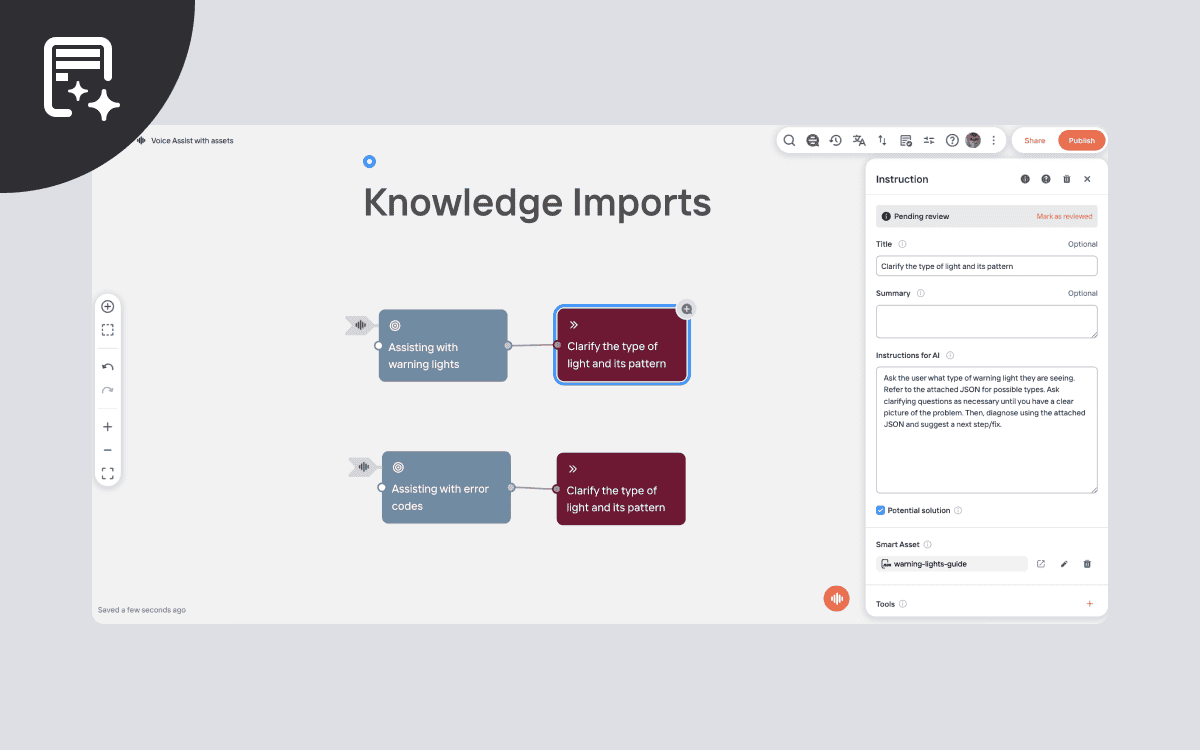Click the orange Publish button
This screenshot has width=1200, height=750.
click(x=1082, y=141)
